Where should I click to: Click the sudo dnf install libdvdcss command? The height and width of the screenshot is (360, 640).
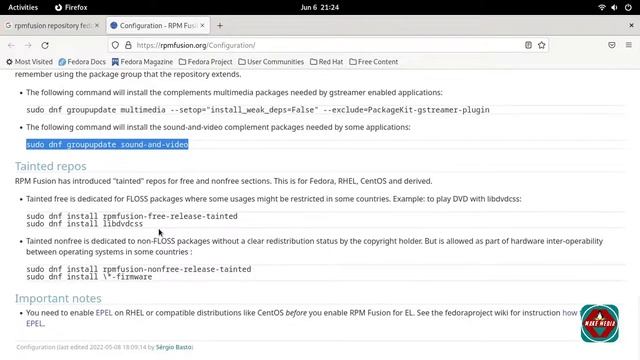click(x=84, y=224)
